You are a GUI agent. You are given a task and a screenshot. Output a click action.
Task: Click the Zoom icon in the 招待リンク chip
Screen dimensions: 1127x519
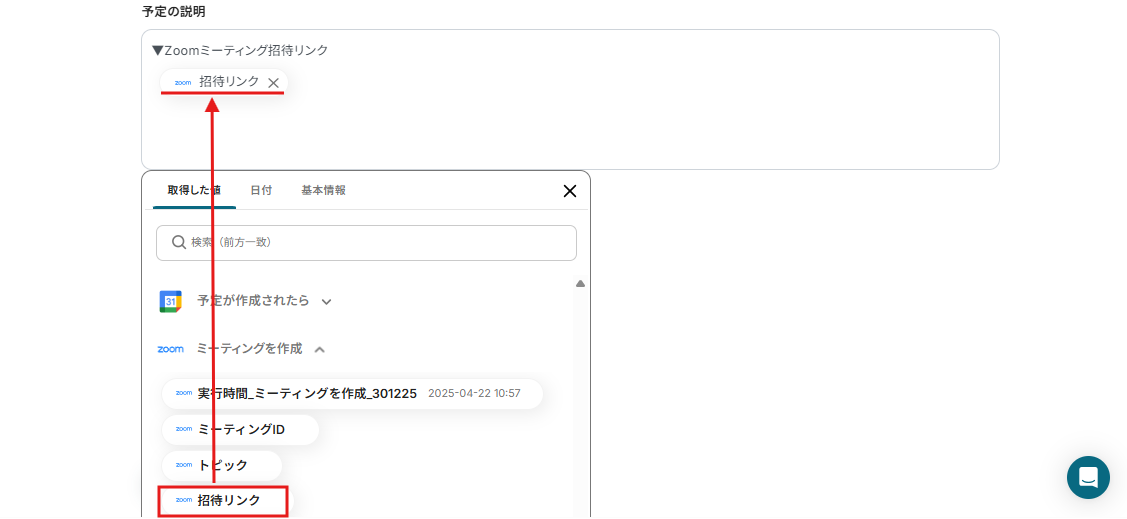183,83
